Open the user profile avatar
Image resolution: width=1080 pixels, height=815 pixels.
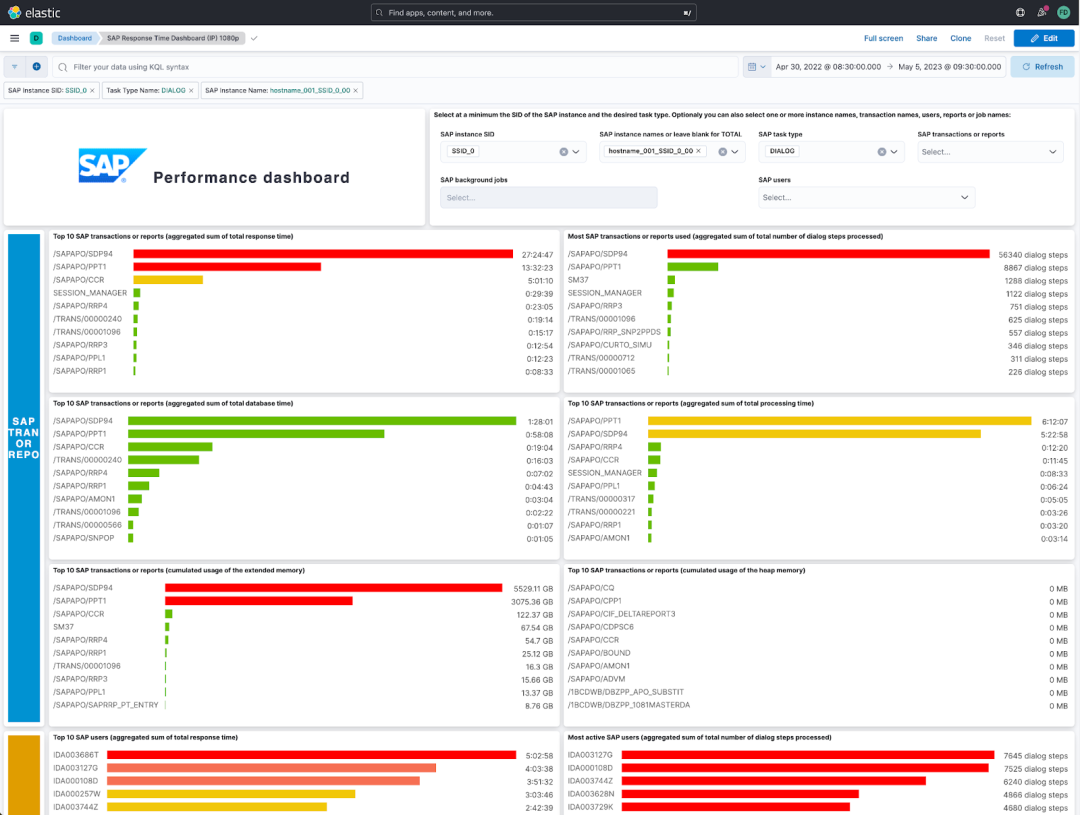[x=1063, y=12]
